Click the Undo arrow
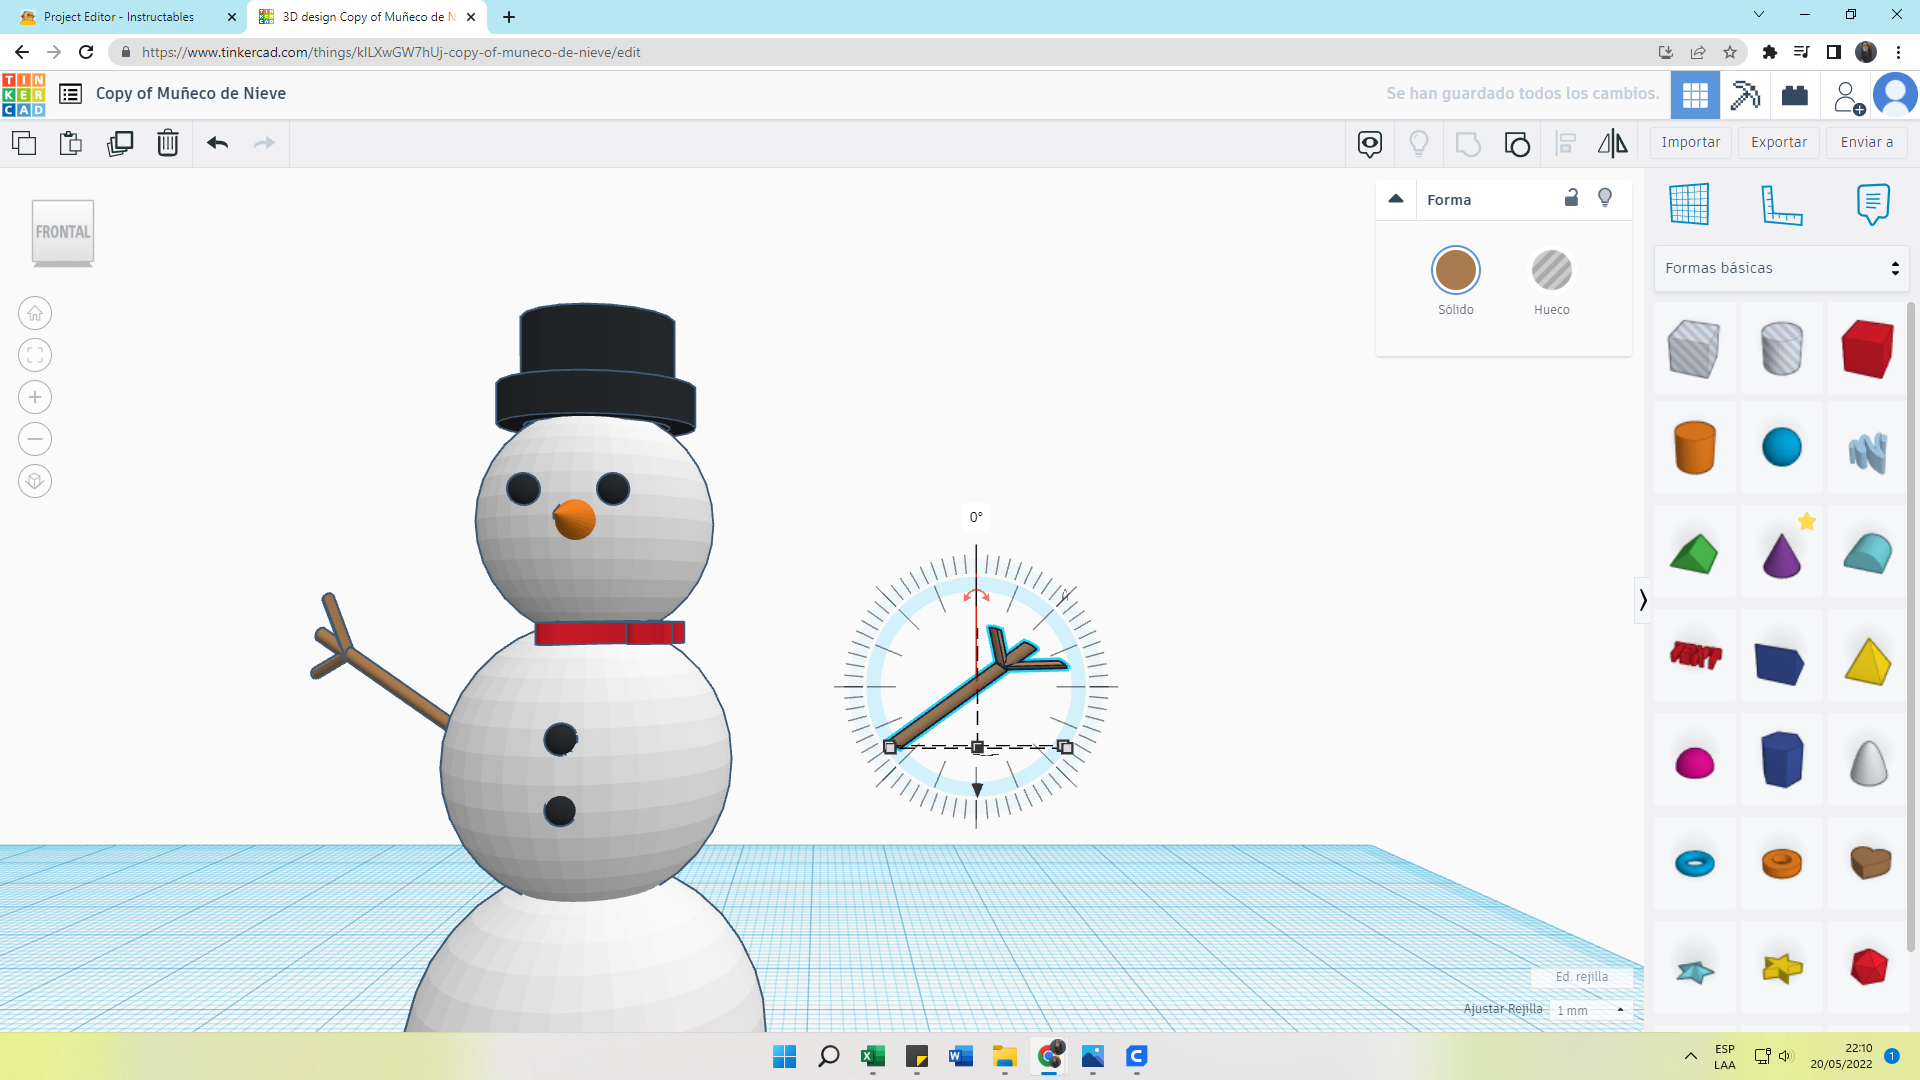The width and height of the screenshot is (1920, 1080). [x=217, y=143]
